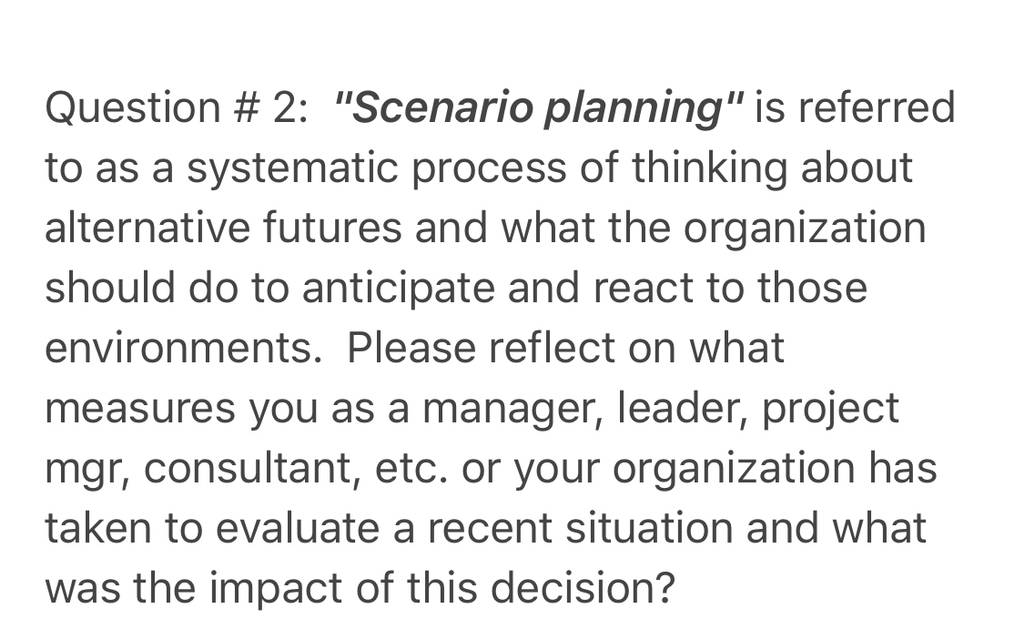This screenshot has height=634, width=1024.
Task: Click the word "referred" ending first line
Action: pos(877,108)
